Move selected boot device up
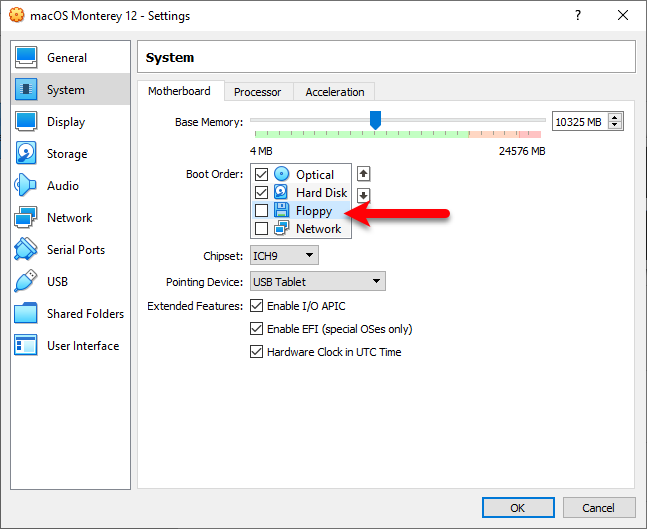 pyautogui.click(x=363, y=174)
